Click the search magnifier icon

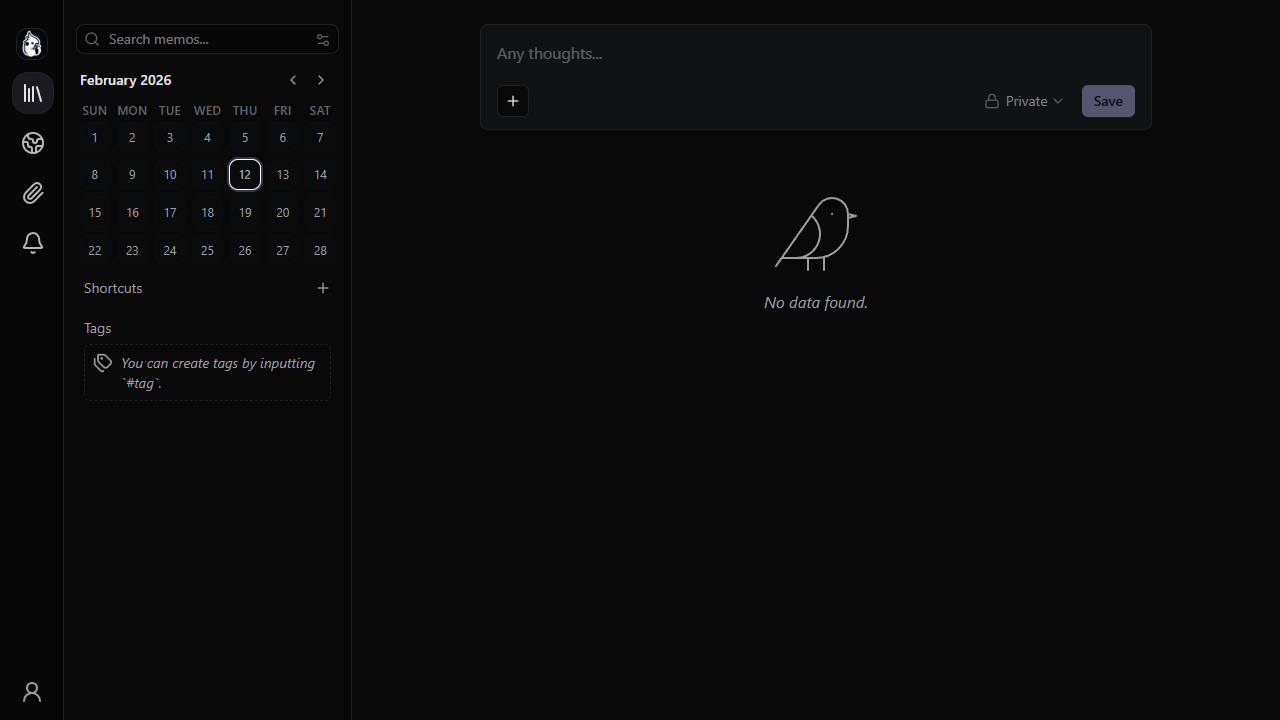[92, 39]
